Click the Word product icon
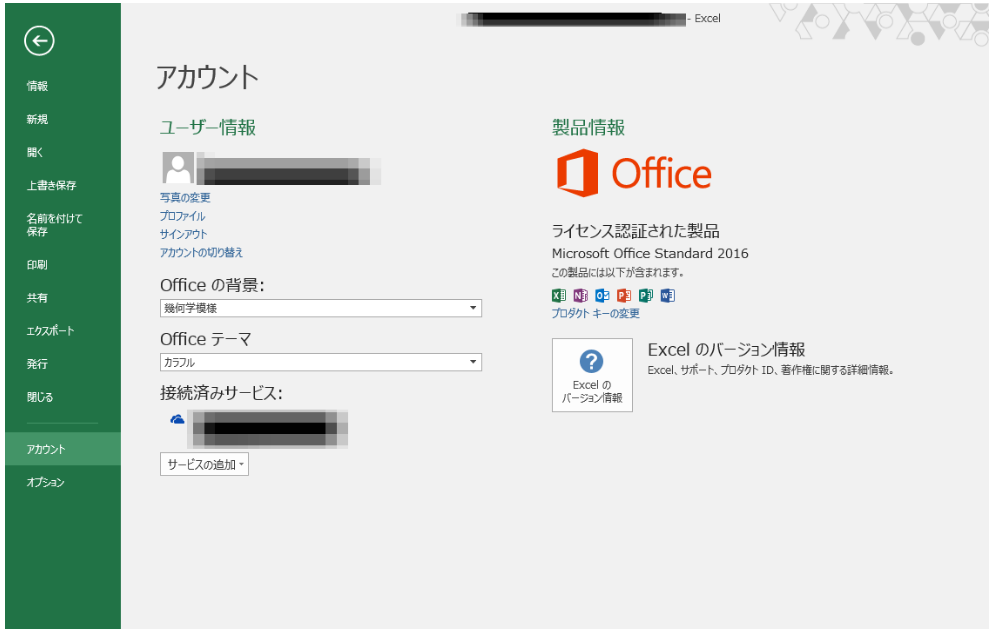The width and height of the screenshot is (995, 634). 668,295
